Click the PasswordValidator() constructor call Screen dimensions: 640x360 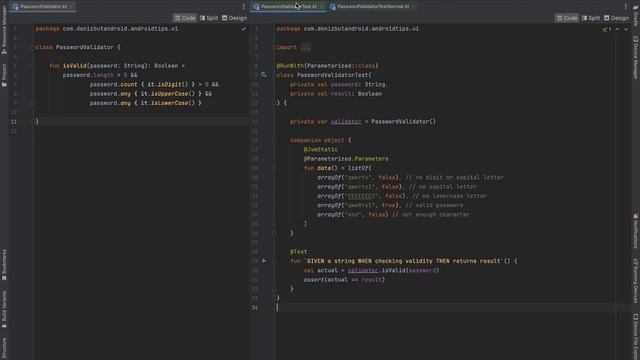404,122
